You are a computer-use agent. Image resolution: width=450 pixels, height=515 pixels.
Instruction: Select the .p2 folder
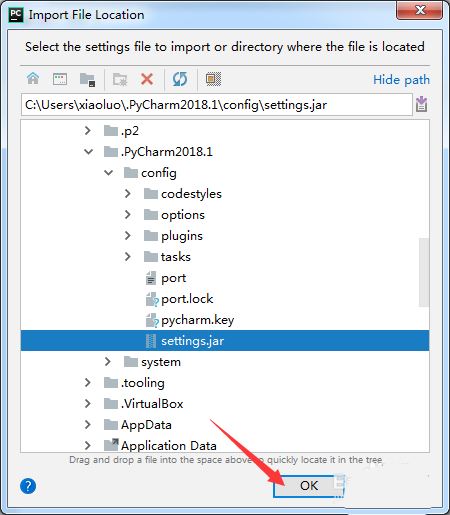point(130,131)
